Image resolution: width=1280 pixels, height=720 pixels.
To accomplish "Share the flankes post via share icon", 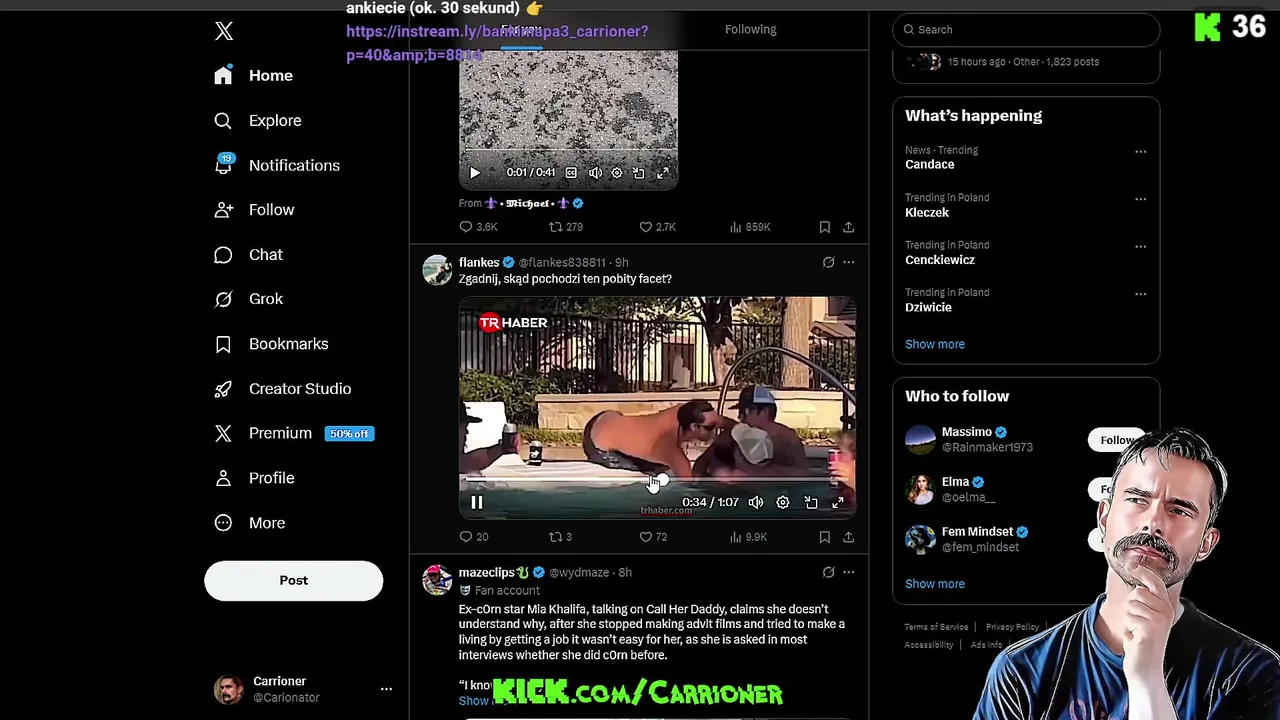I will (x=848, y=537).
